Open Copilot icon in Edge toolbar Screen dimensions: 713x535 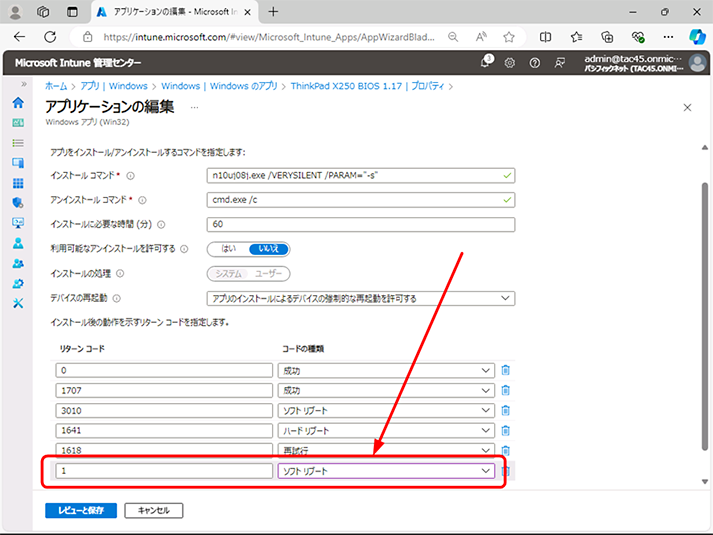pyautogui.click(x=697, y=37)
